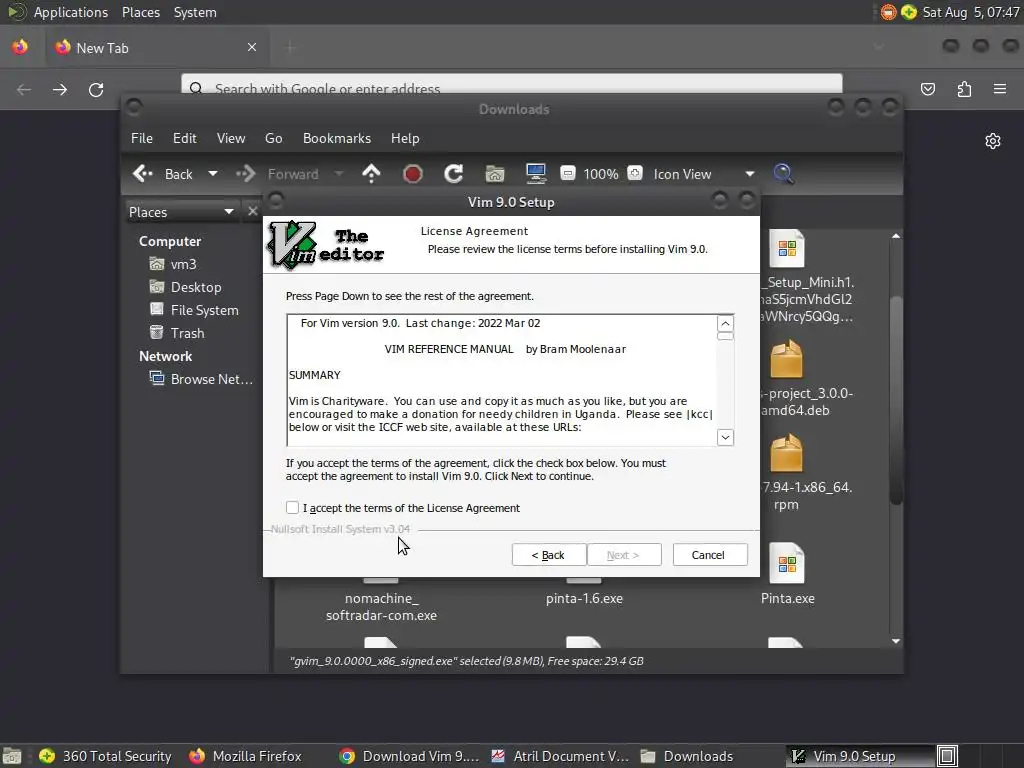Image resolution: width=1024 pixels, height=768 pixels.
Task: Open Firefox extensions puzzle icon
Action: [x=964, y=89]
